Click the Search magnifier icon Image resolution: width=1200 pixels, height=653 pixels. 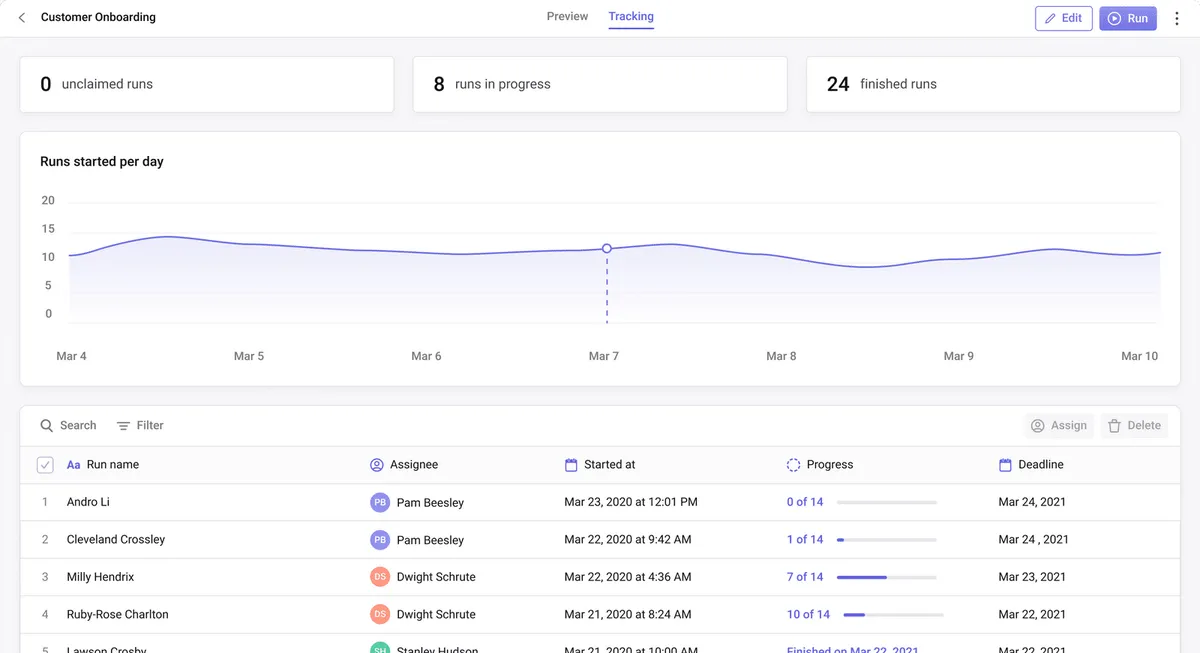tap(47, 426)
